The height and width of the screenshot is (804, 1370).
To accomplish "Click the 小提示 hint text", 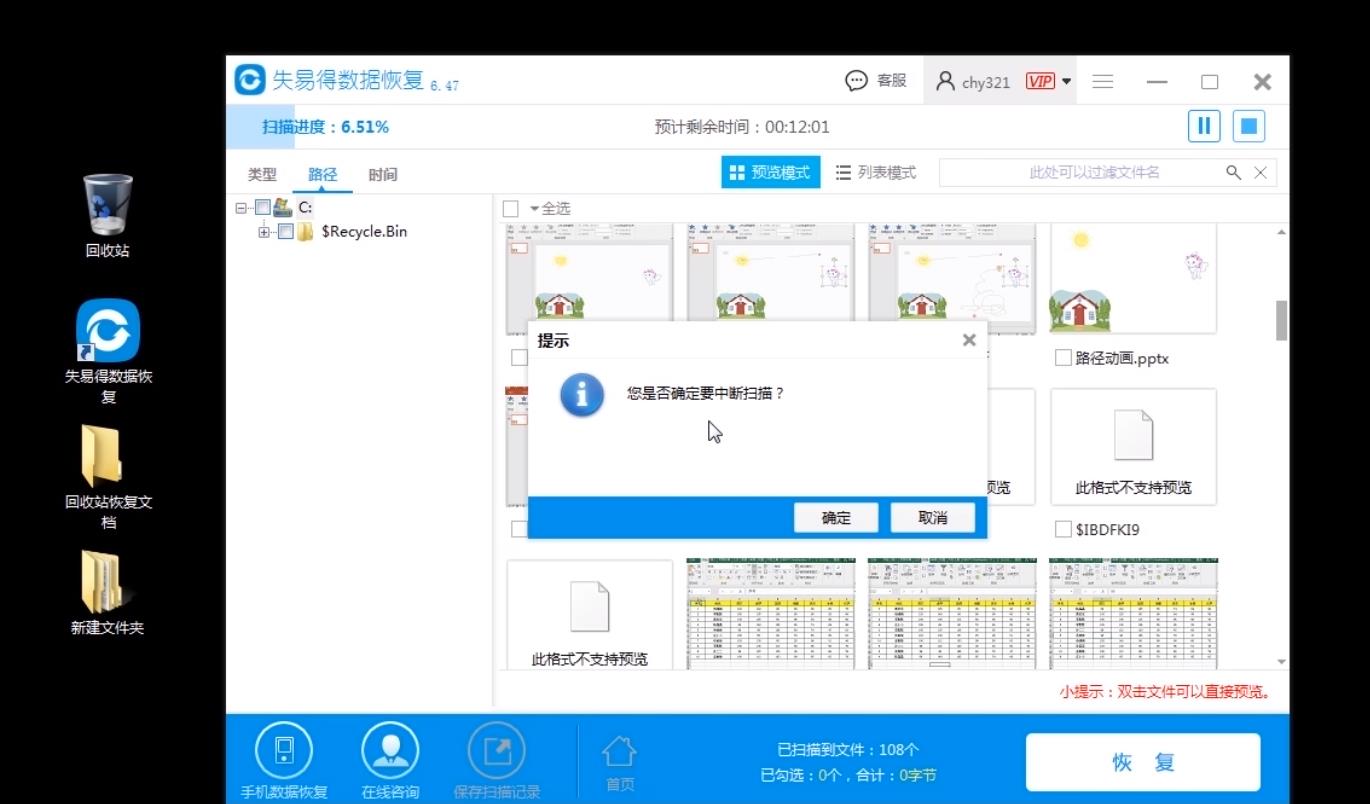I will [x=1165, y=692].
